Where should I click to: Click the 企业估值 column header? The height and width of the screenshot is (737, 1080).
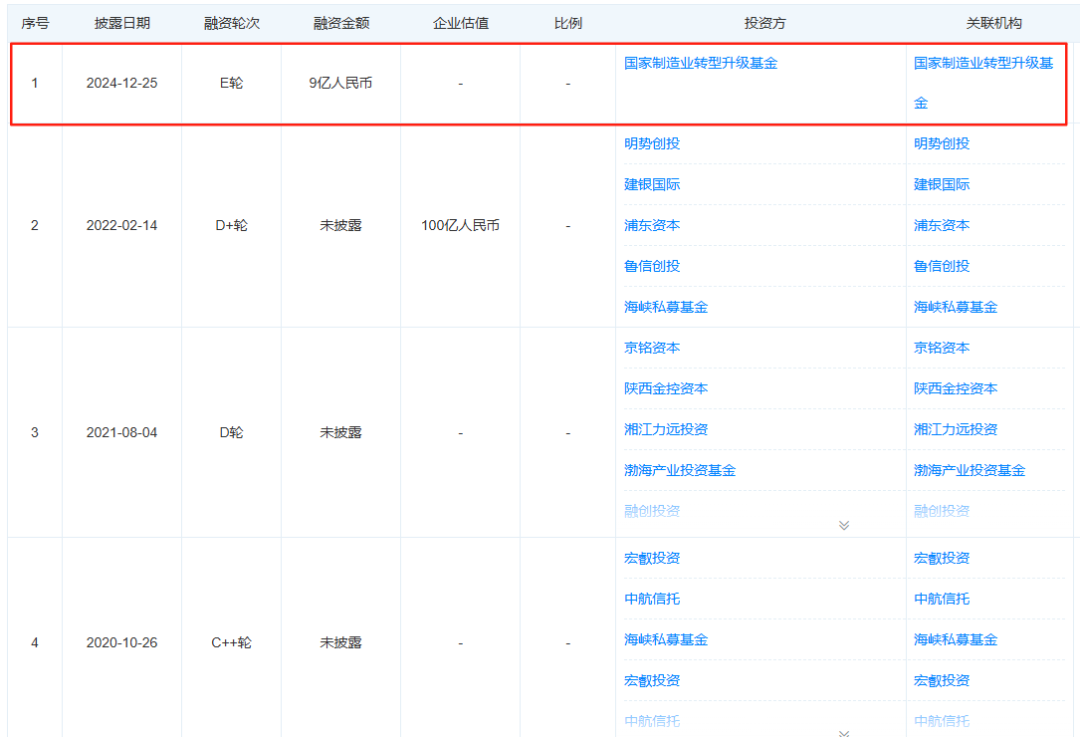pyautogui.click(x=461, y=23)
